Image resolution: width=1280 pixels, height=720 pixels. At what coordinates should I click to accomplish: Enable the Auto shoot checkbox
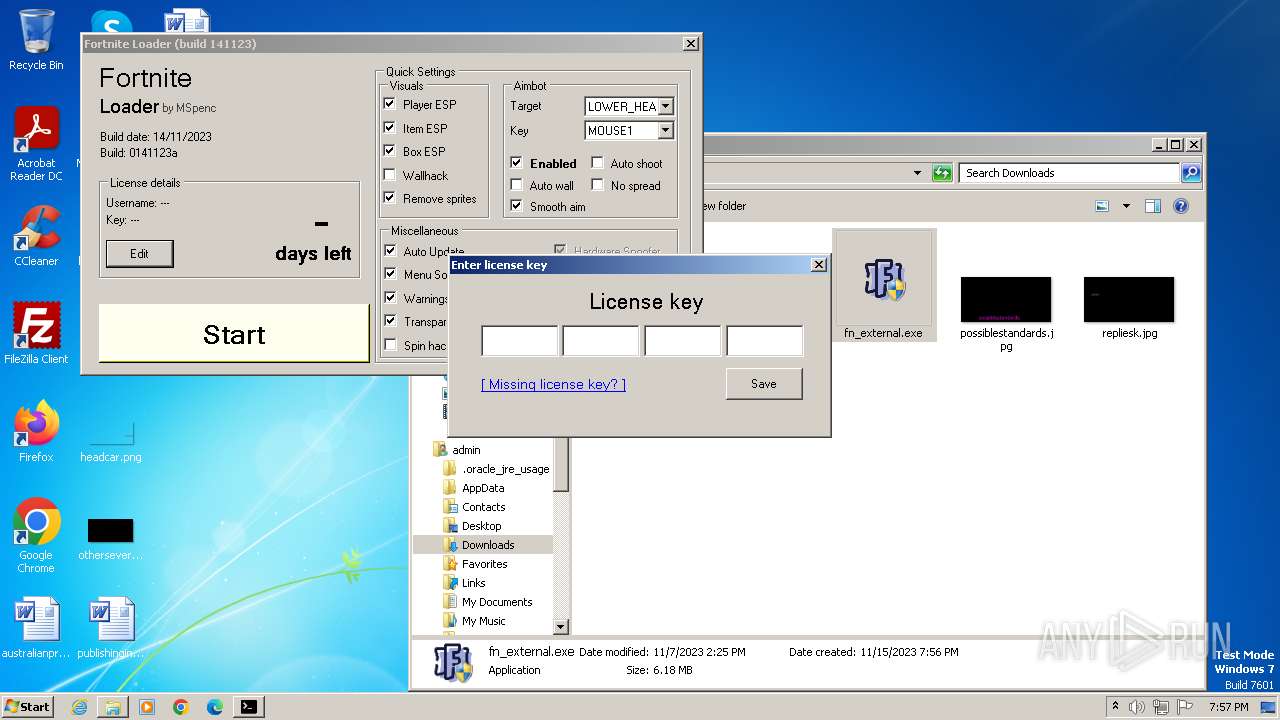597,163
